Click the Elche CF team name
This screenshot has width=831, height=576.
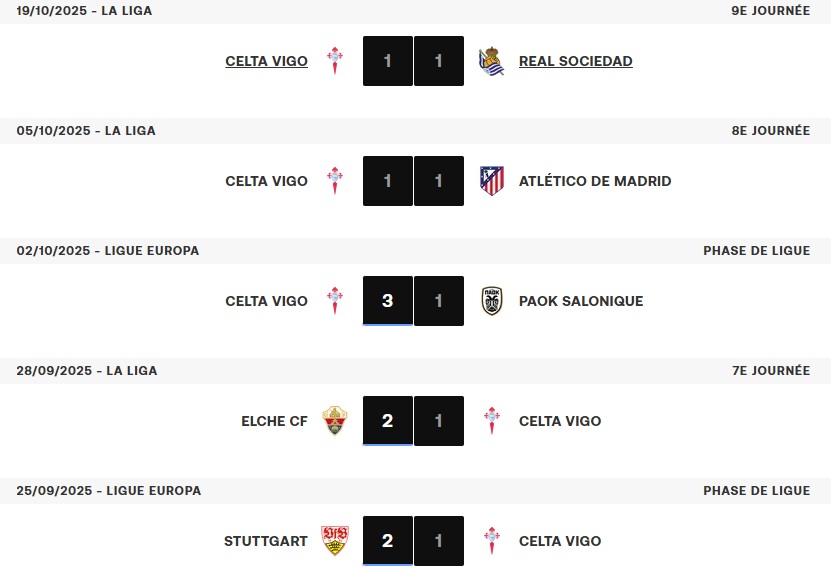(x=274, y=421)
